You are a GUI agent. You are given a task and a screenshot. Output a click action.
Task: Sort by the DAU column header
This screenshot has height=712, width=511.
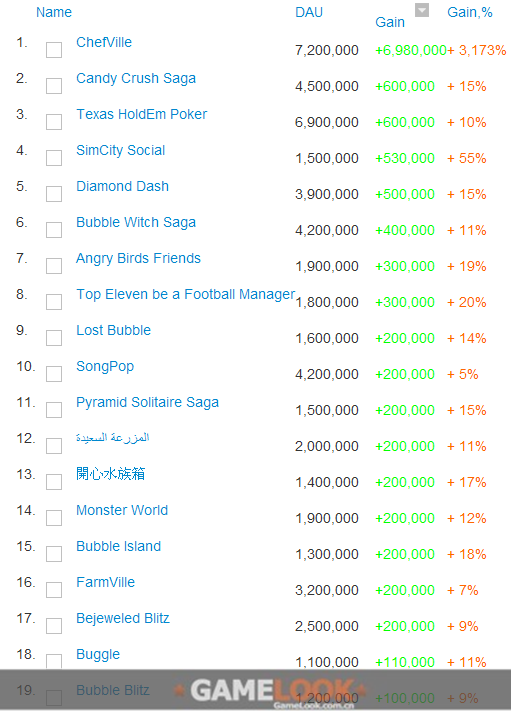pos(309,12)
